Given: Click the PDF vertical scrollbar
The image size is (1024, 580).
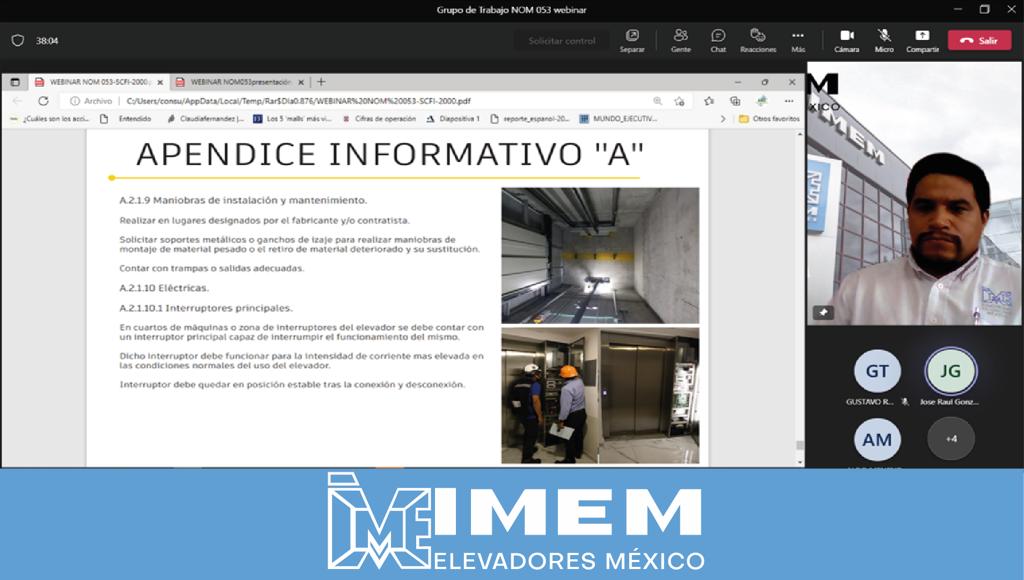Looking at the screenshot, I should coord(798,300).
